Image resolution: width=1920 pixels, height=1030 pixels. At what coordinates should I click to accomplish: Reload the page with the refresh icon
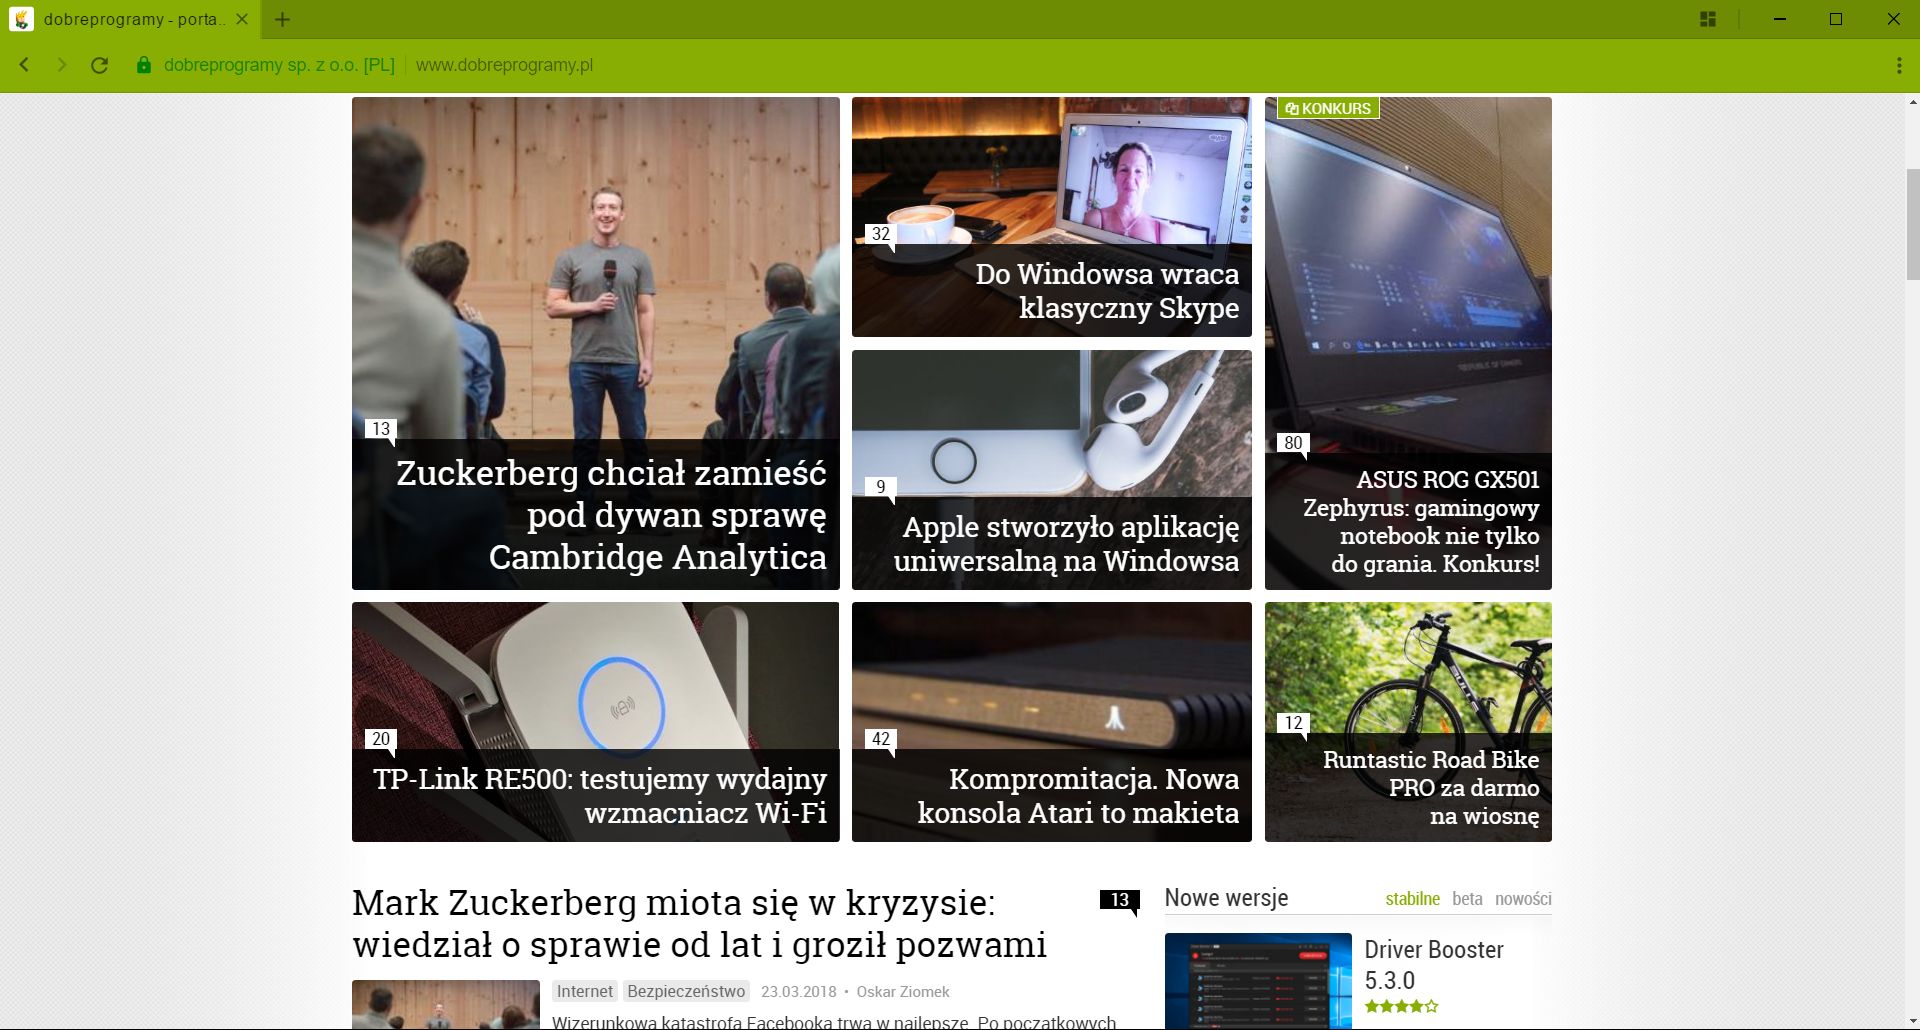pos(99,65)
